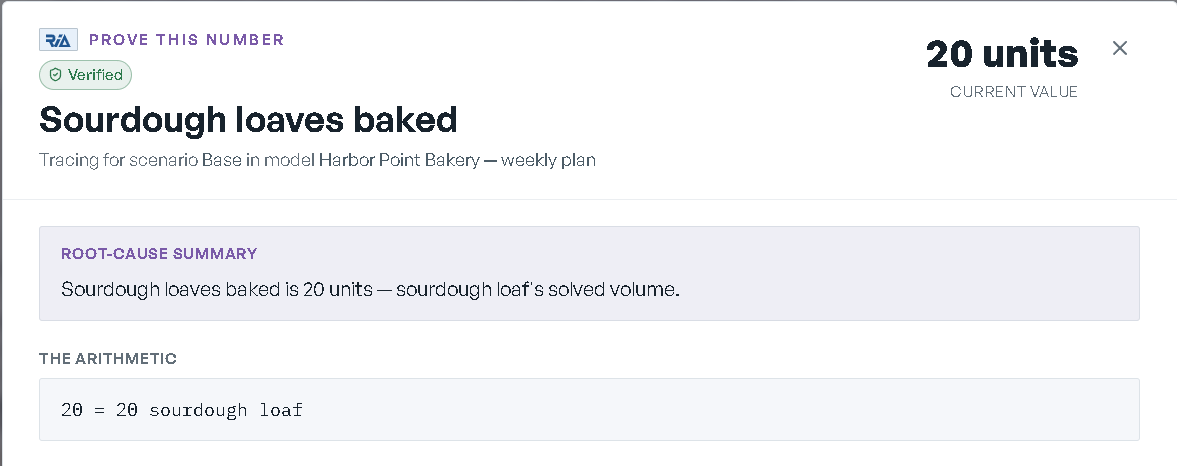Click "weekly plan" in the subtitle
The height and width of the screenshot is (466, 1177).
pyautogui.click(x=548, y=160)
